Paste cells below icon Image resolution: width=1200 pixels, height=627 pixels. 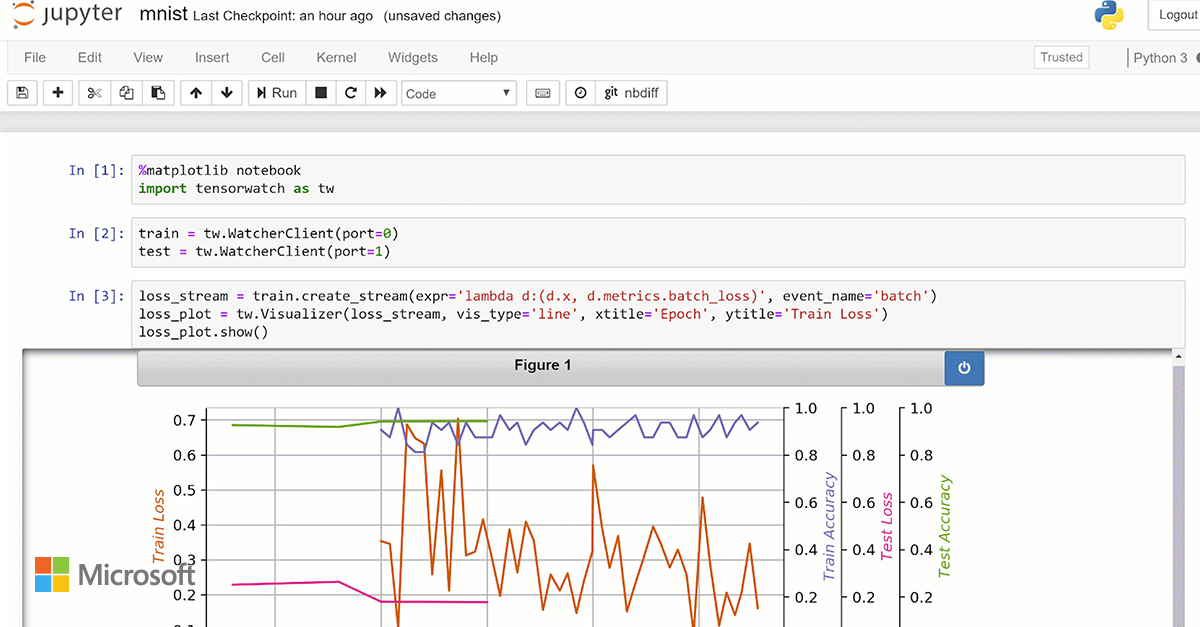(158, 93)
